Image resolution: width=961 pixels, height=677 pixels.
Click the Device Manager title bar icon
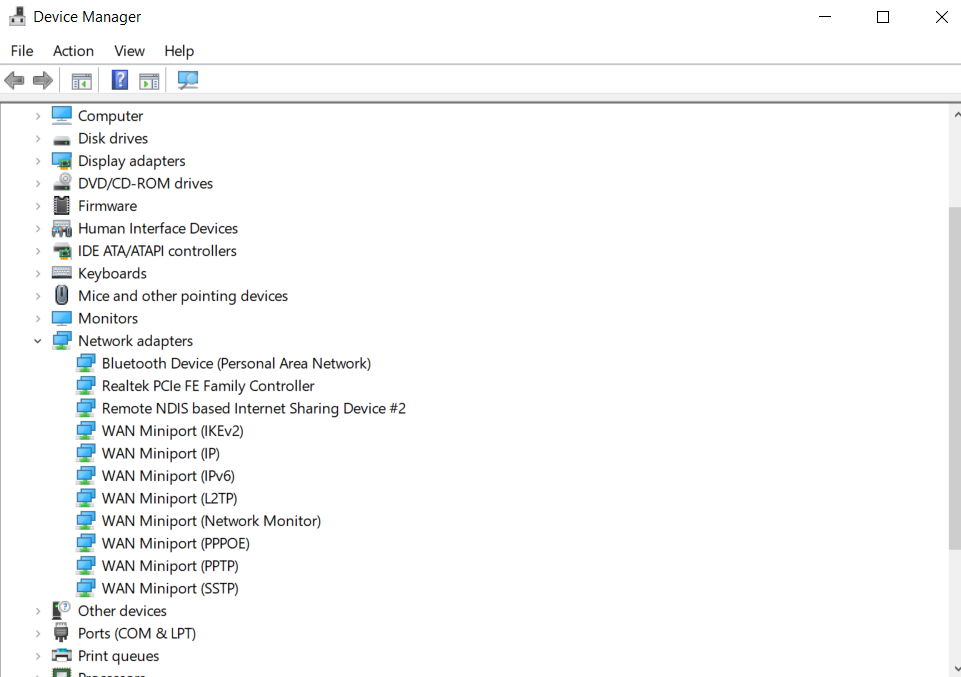point(17,17)
